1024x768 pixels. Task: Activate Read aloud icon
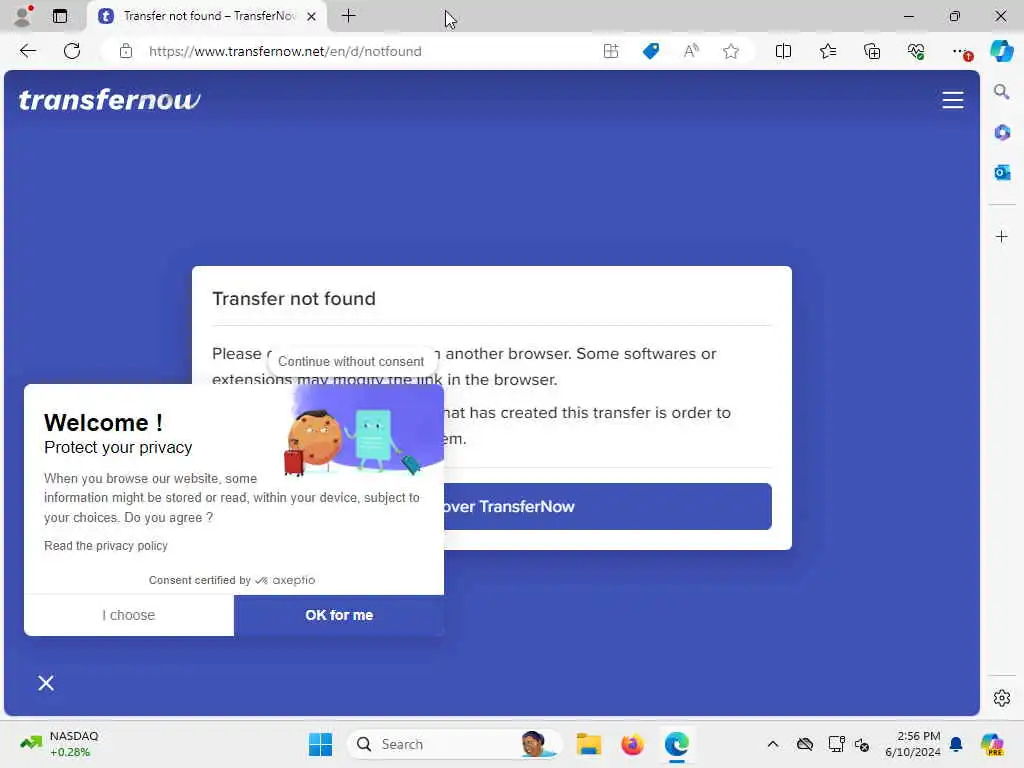(x=691, y=51)
